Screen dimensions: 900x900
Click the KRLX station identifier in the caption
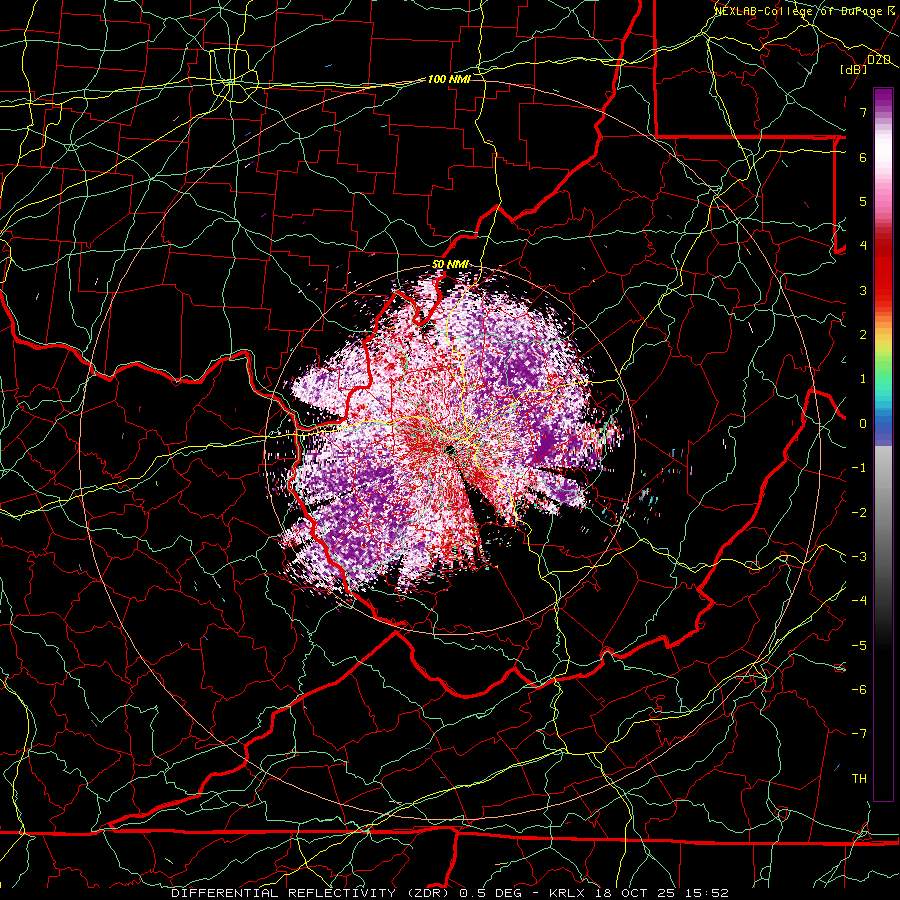(x=567, y=893)
